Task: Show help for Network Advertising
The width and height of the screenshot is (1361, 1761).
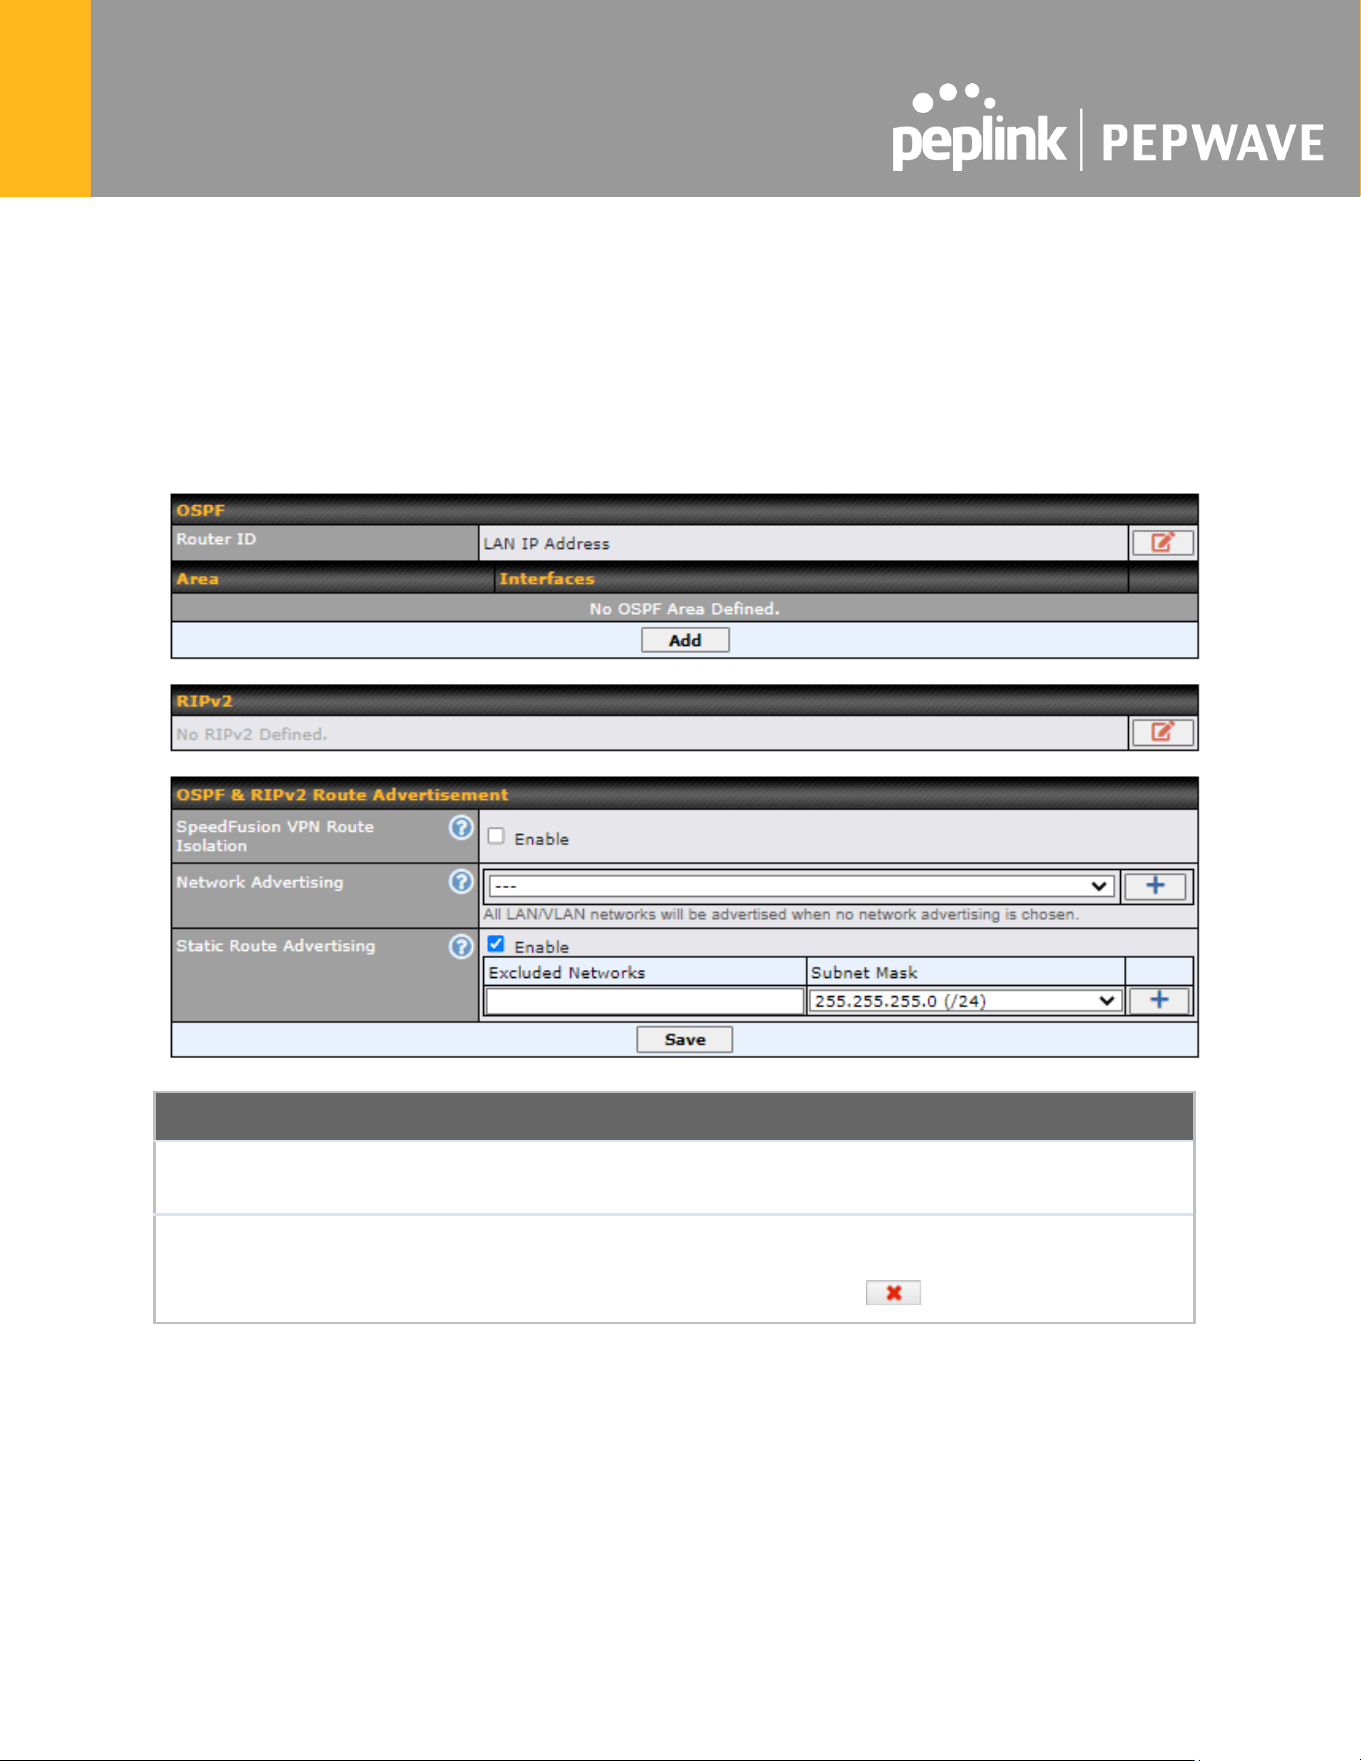Action: [x=461, y=882]
